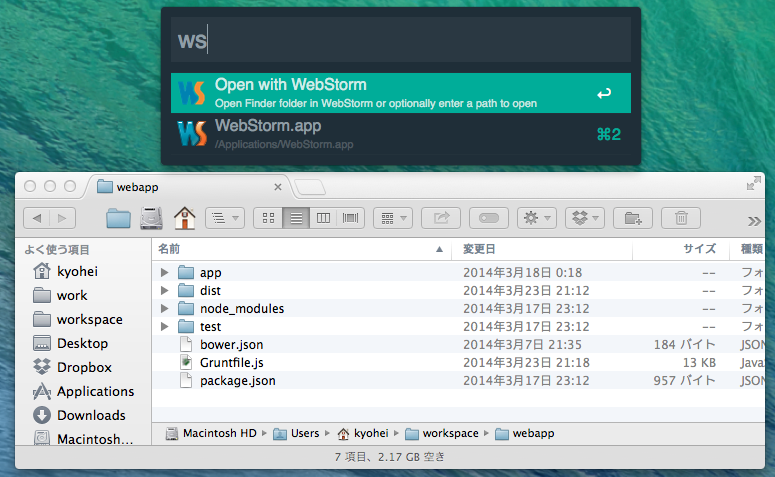The width and height of the screenshot is (775, 477).
Task: Go back in Finder history
Action: click(x=37, y=218)
